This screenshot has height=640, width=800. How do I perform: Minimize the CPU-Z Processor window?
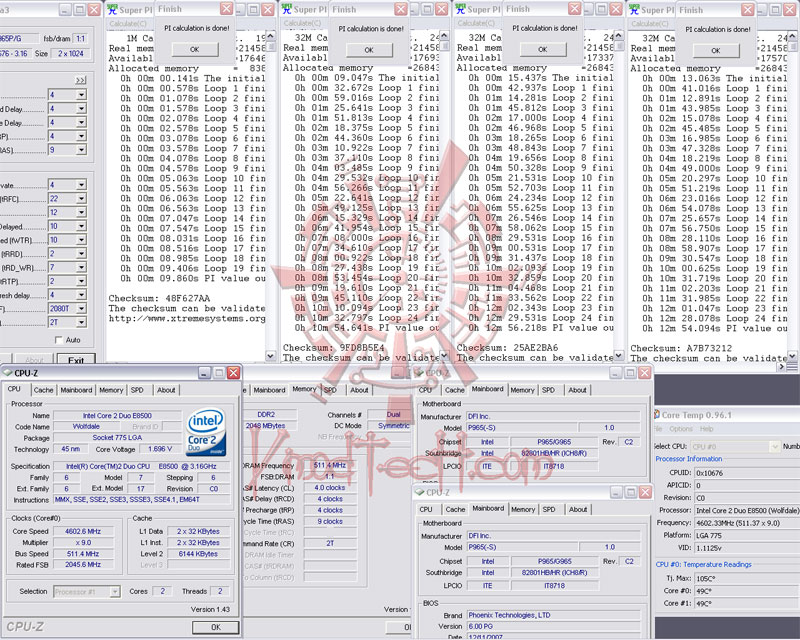point(204,373)
